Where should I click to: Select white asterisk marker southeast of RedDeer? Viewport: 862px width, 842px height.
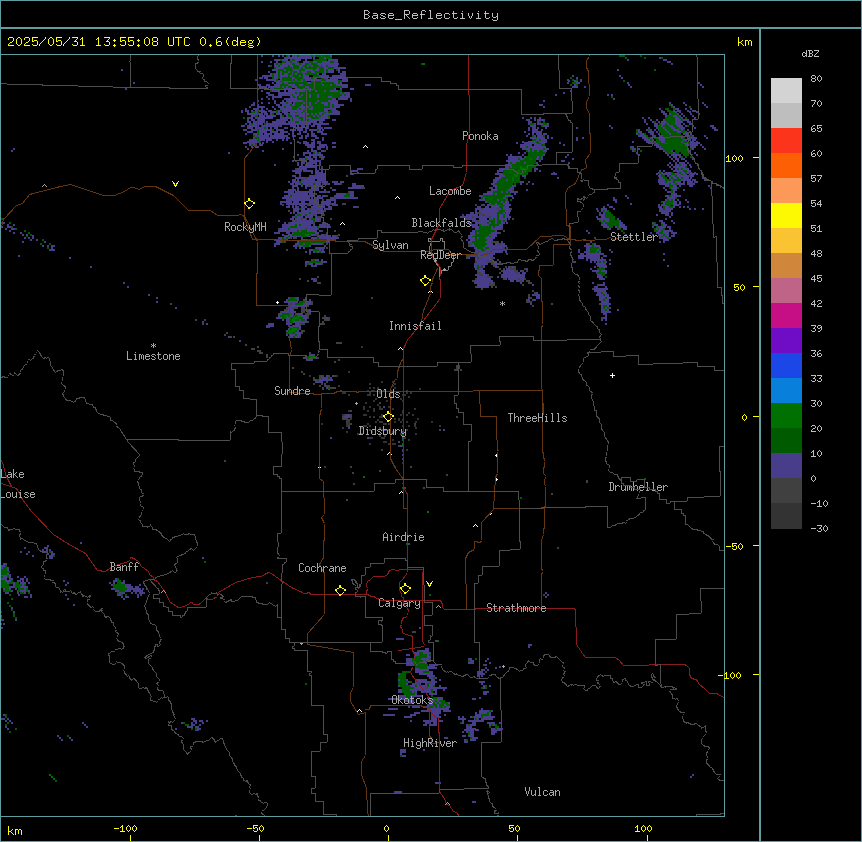[x=502, y=303]
